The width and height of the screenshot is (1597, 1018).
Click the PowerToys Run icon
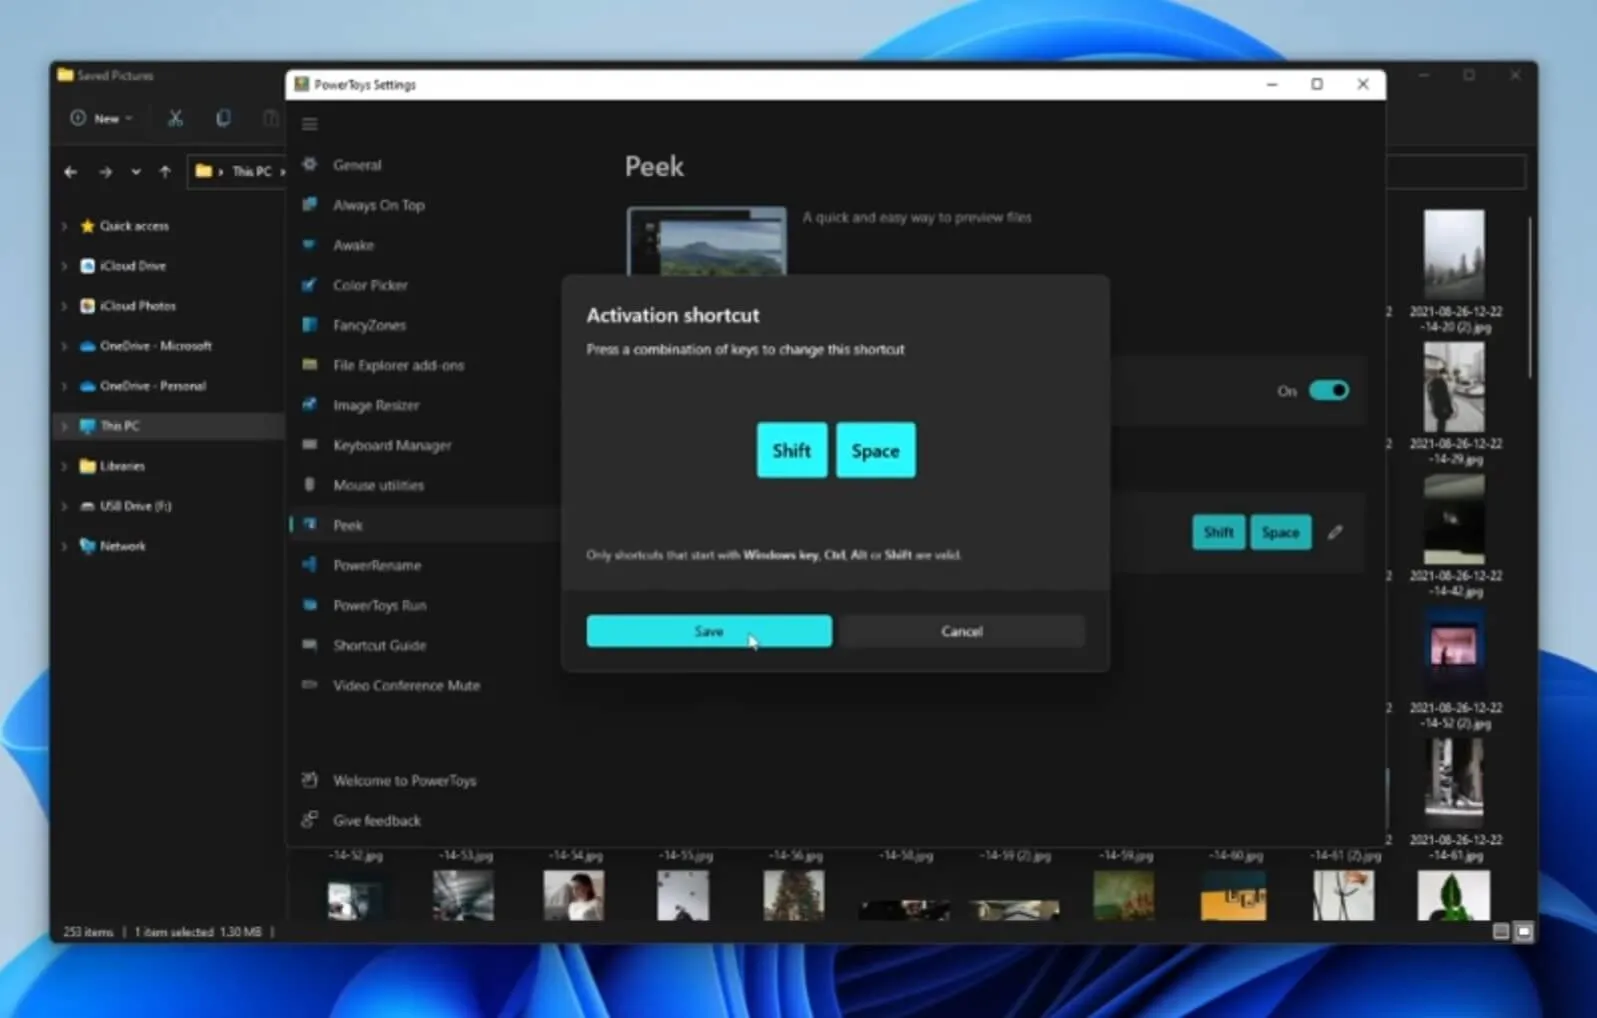click(x=310, y=604)
